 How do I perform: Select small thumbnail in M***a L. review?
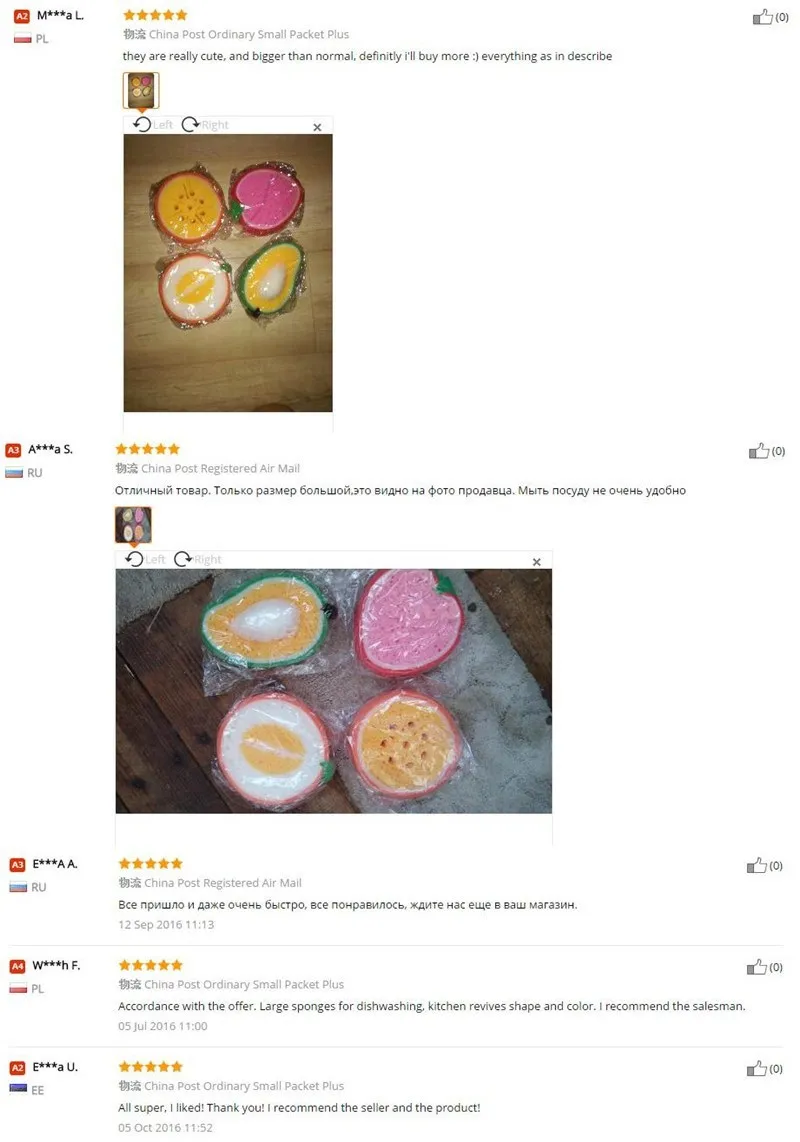141,90
